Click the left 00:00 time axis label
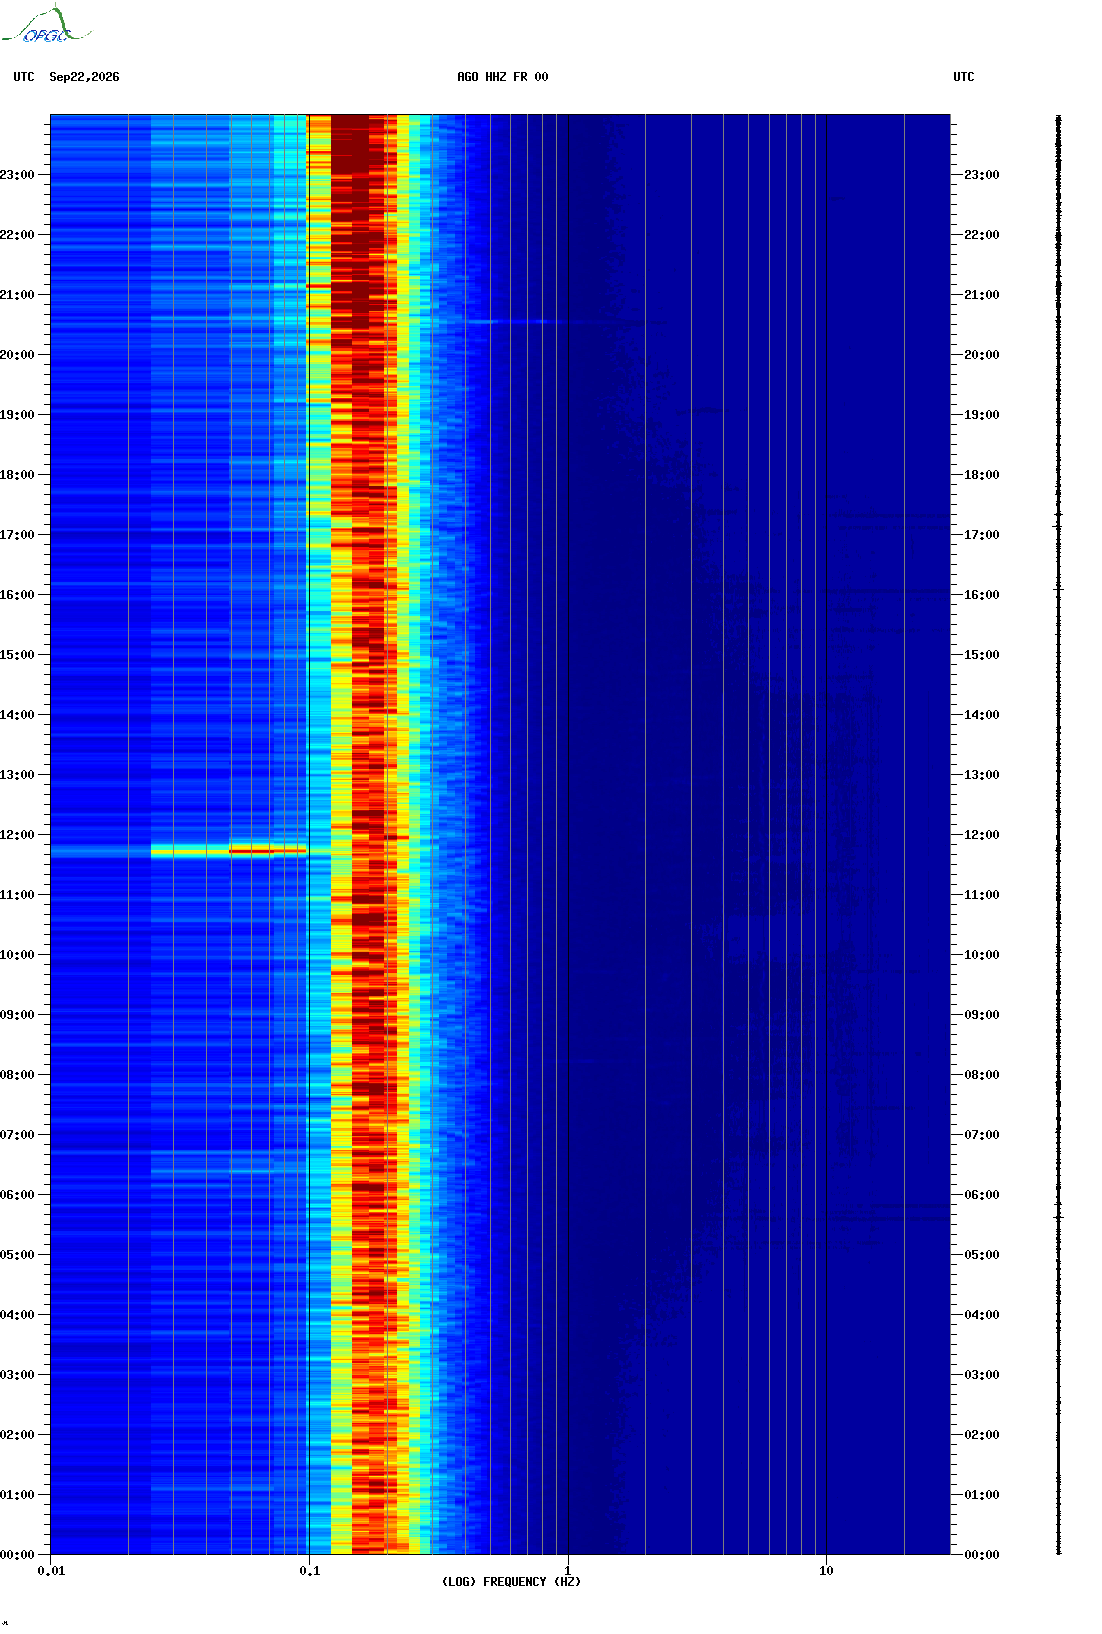Image resolution: width=1102 pixels, height=1634 pixels. (x=17, y=1555)
